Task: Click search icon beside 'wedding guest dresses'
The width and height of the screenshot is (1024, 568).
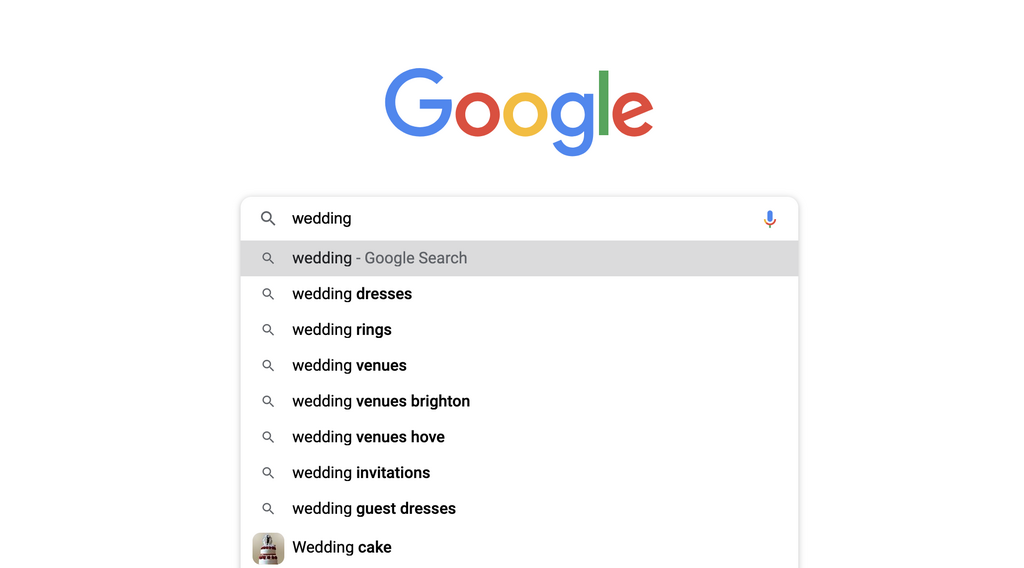Action: pos(268,509)
